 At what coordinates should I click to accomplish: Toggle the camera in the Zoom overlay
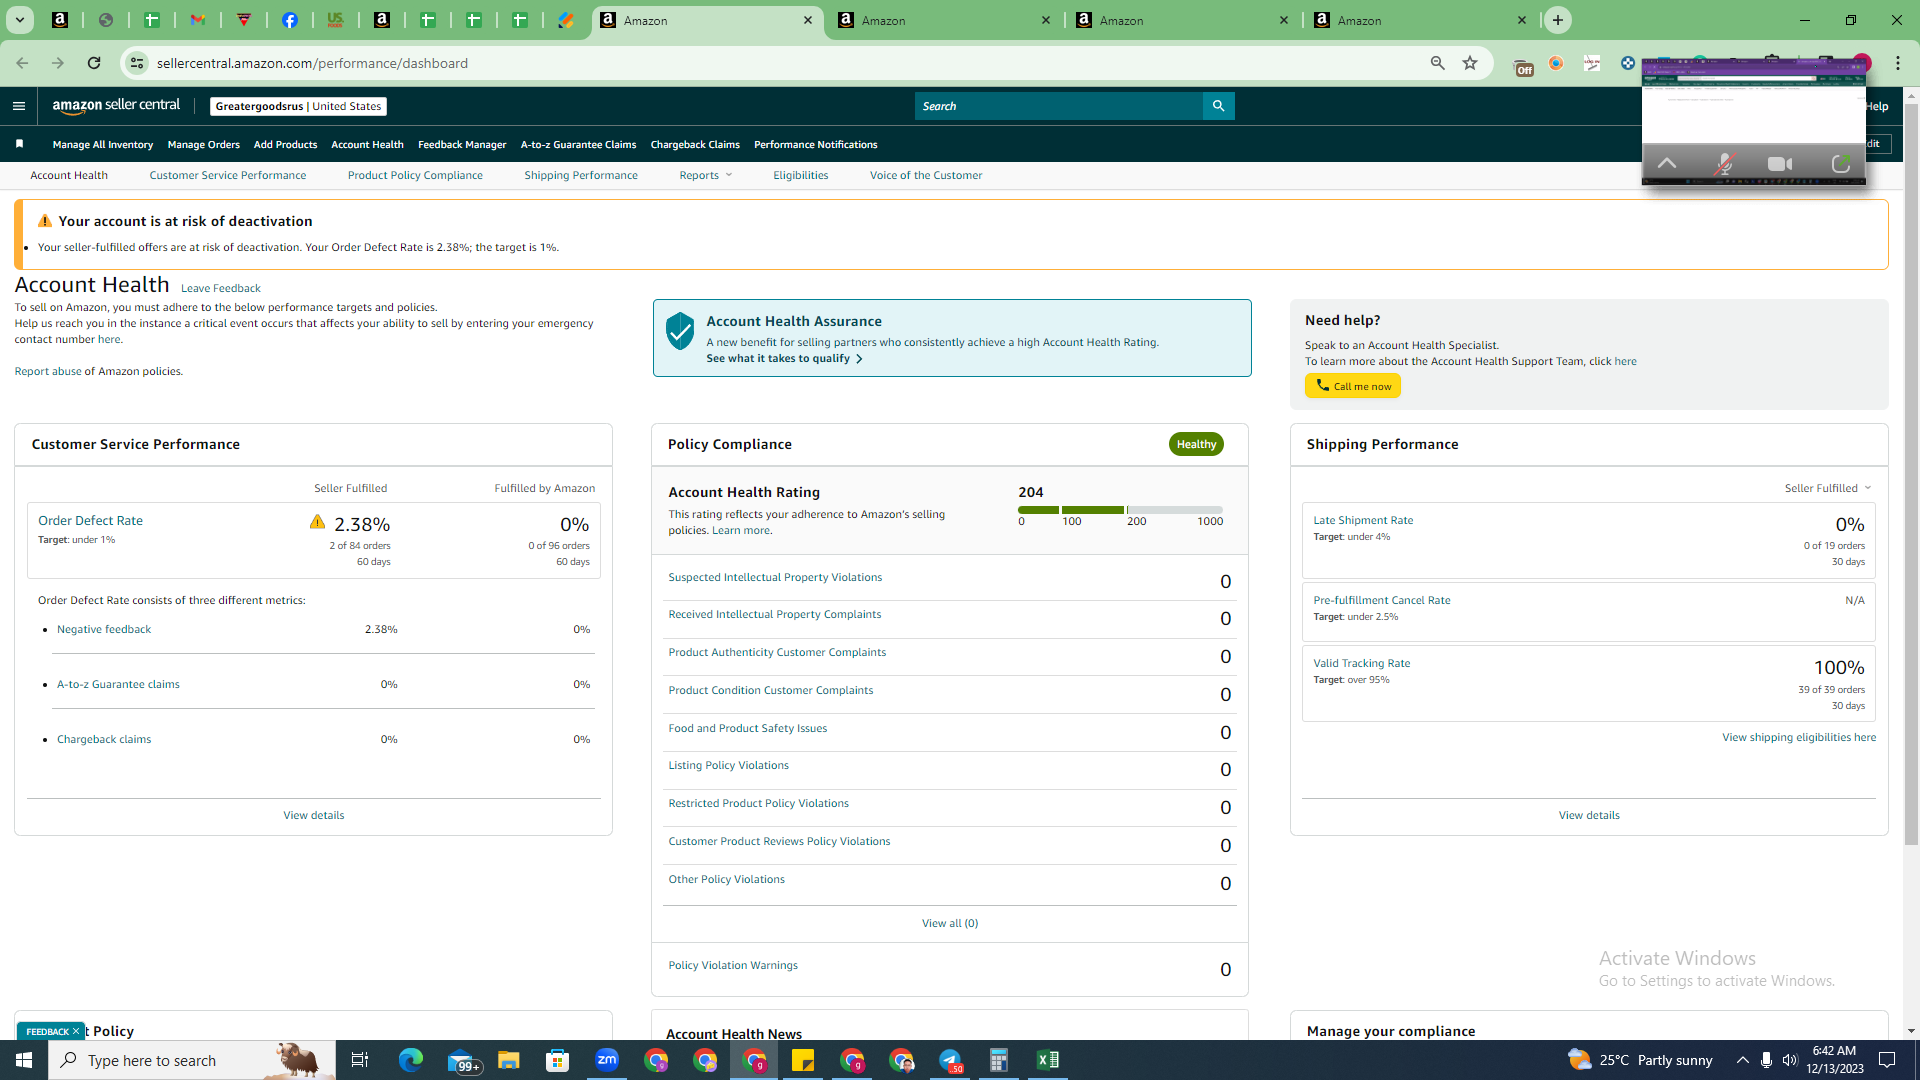coord(1780,164)
